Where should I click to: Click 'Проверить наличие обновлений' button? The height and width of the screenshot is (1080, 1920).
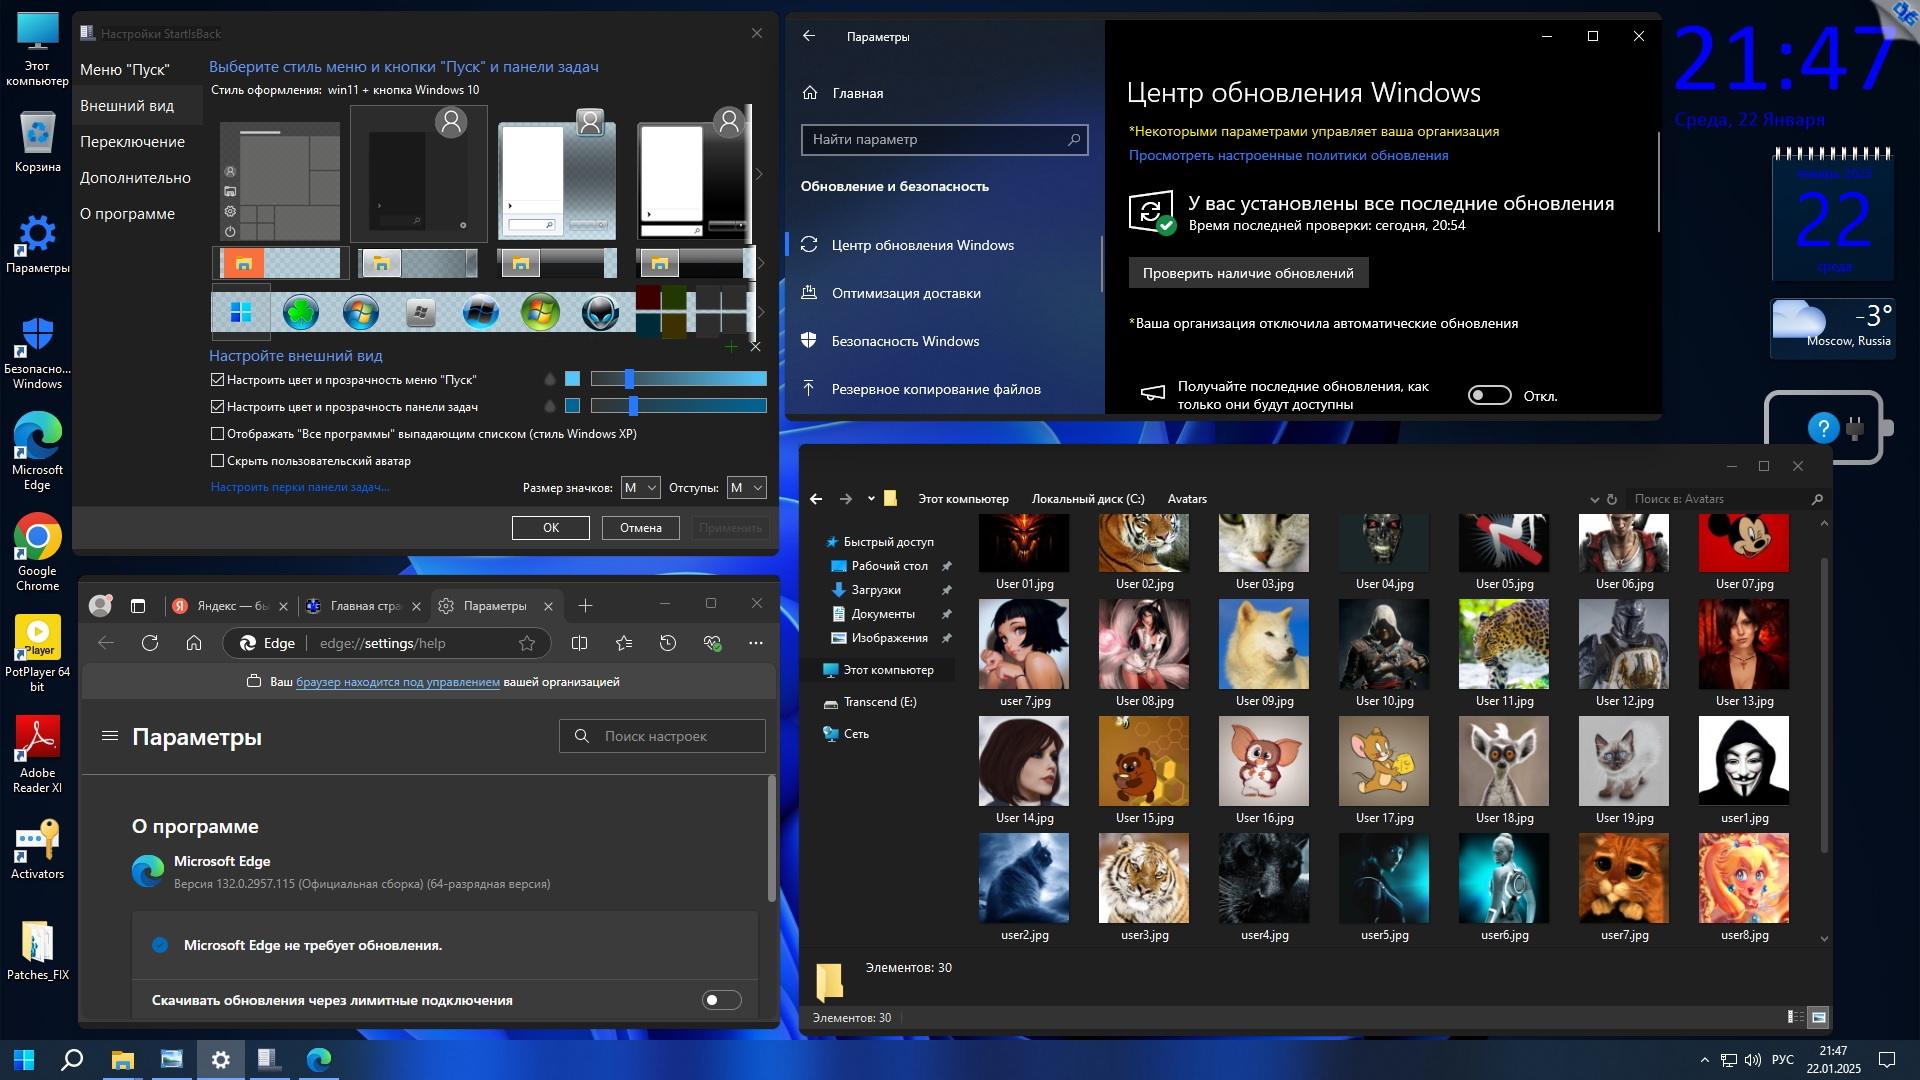[1248, 273]
